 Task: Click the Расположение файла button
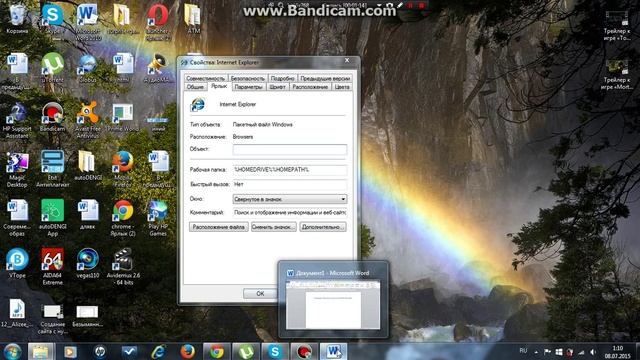pyautogui.click(x=219, y=227)
